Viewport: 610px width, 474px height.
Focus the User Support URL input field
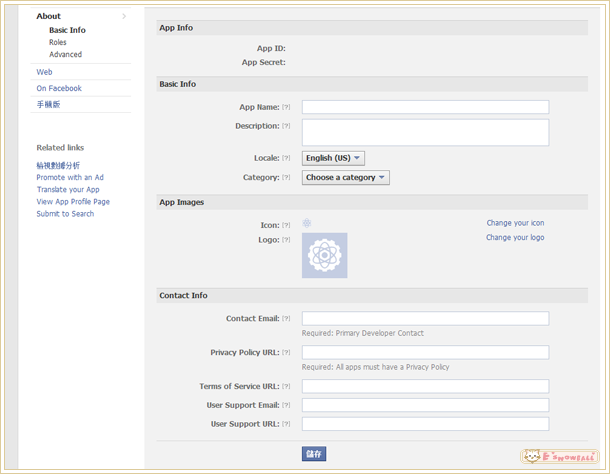[426, 424]
